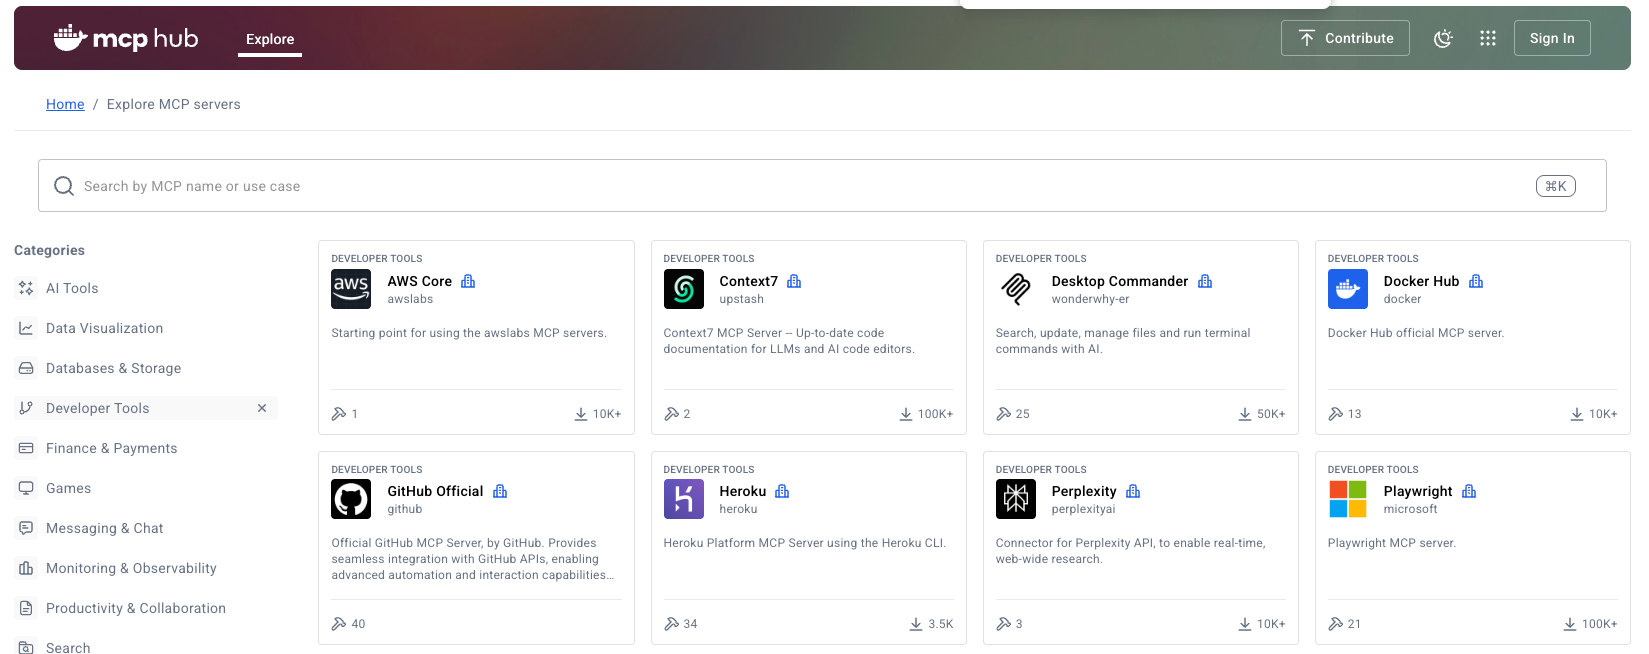The width and height of the screenshot is (1649, 654).
Task: Click the Contribute button
Action: [1345, 38]
